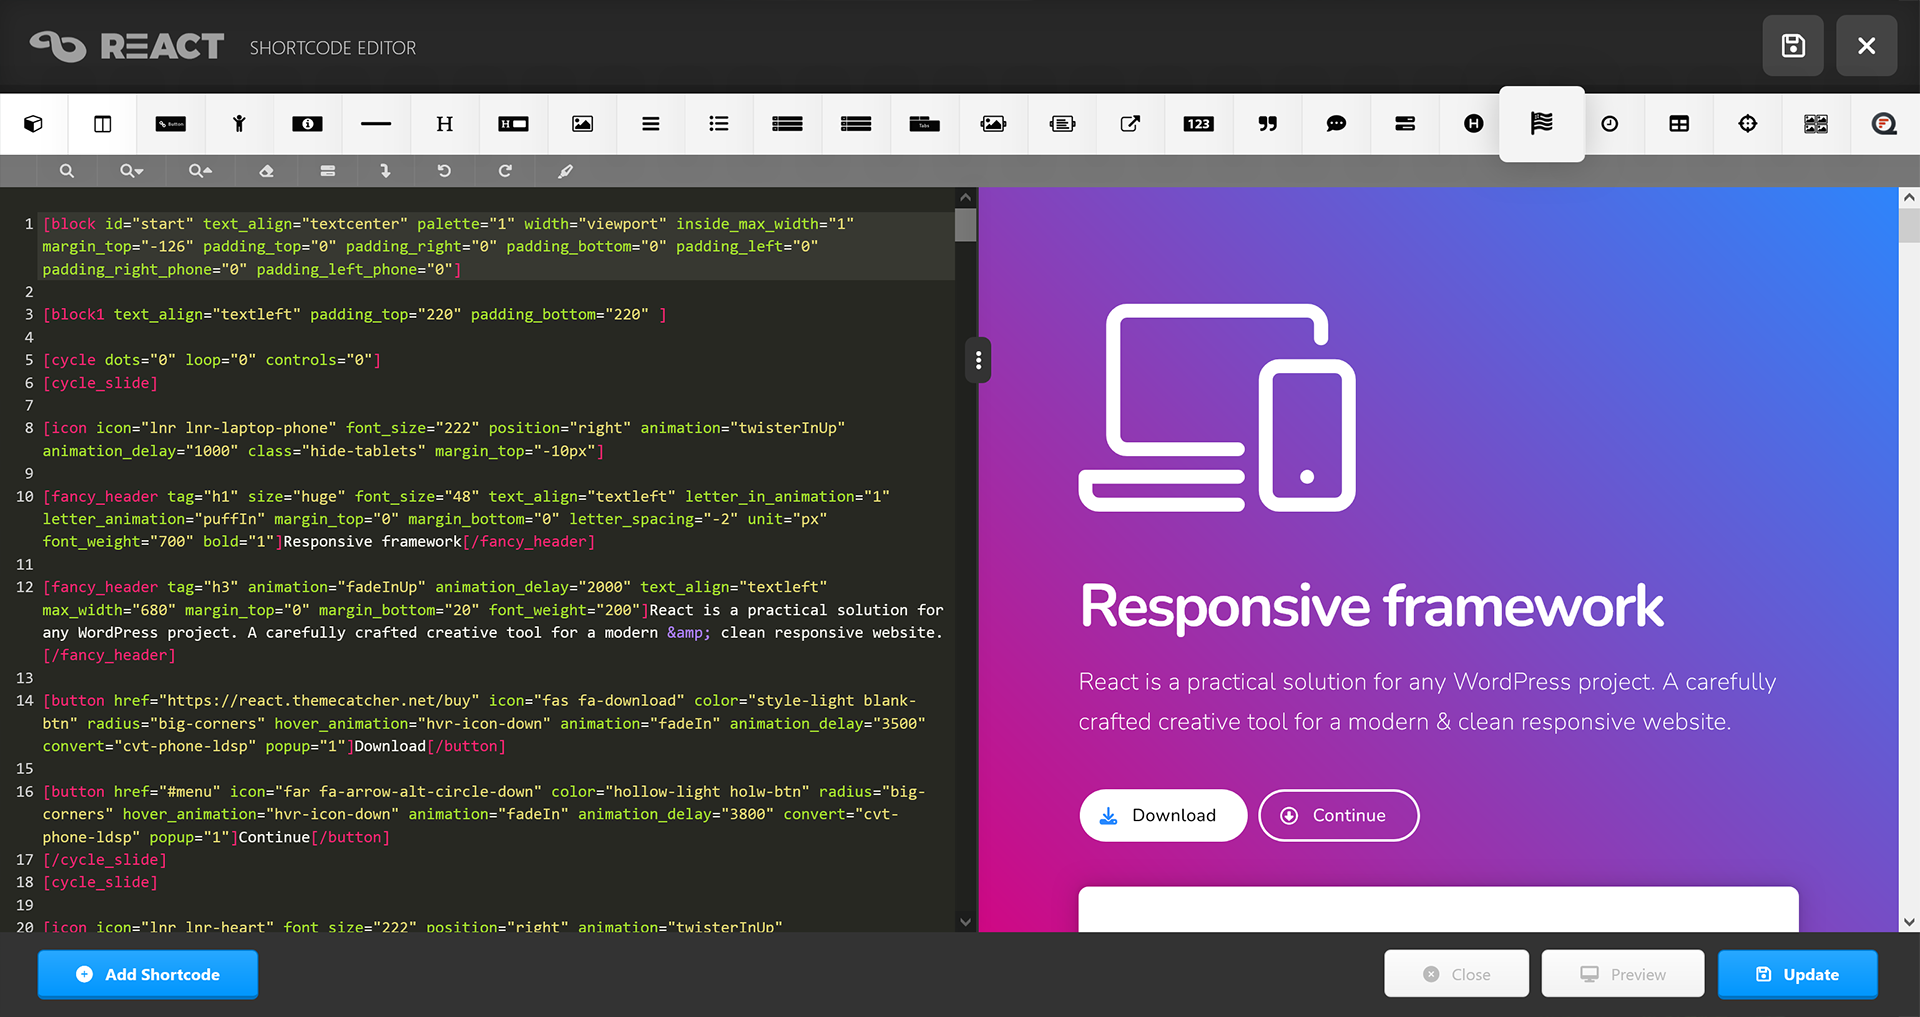Click the three horizontal lines shortcode icon
This screenshot has height=1017, width=1920.
pos(651,124)
